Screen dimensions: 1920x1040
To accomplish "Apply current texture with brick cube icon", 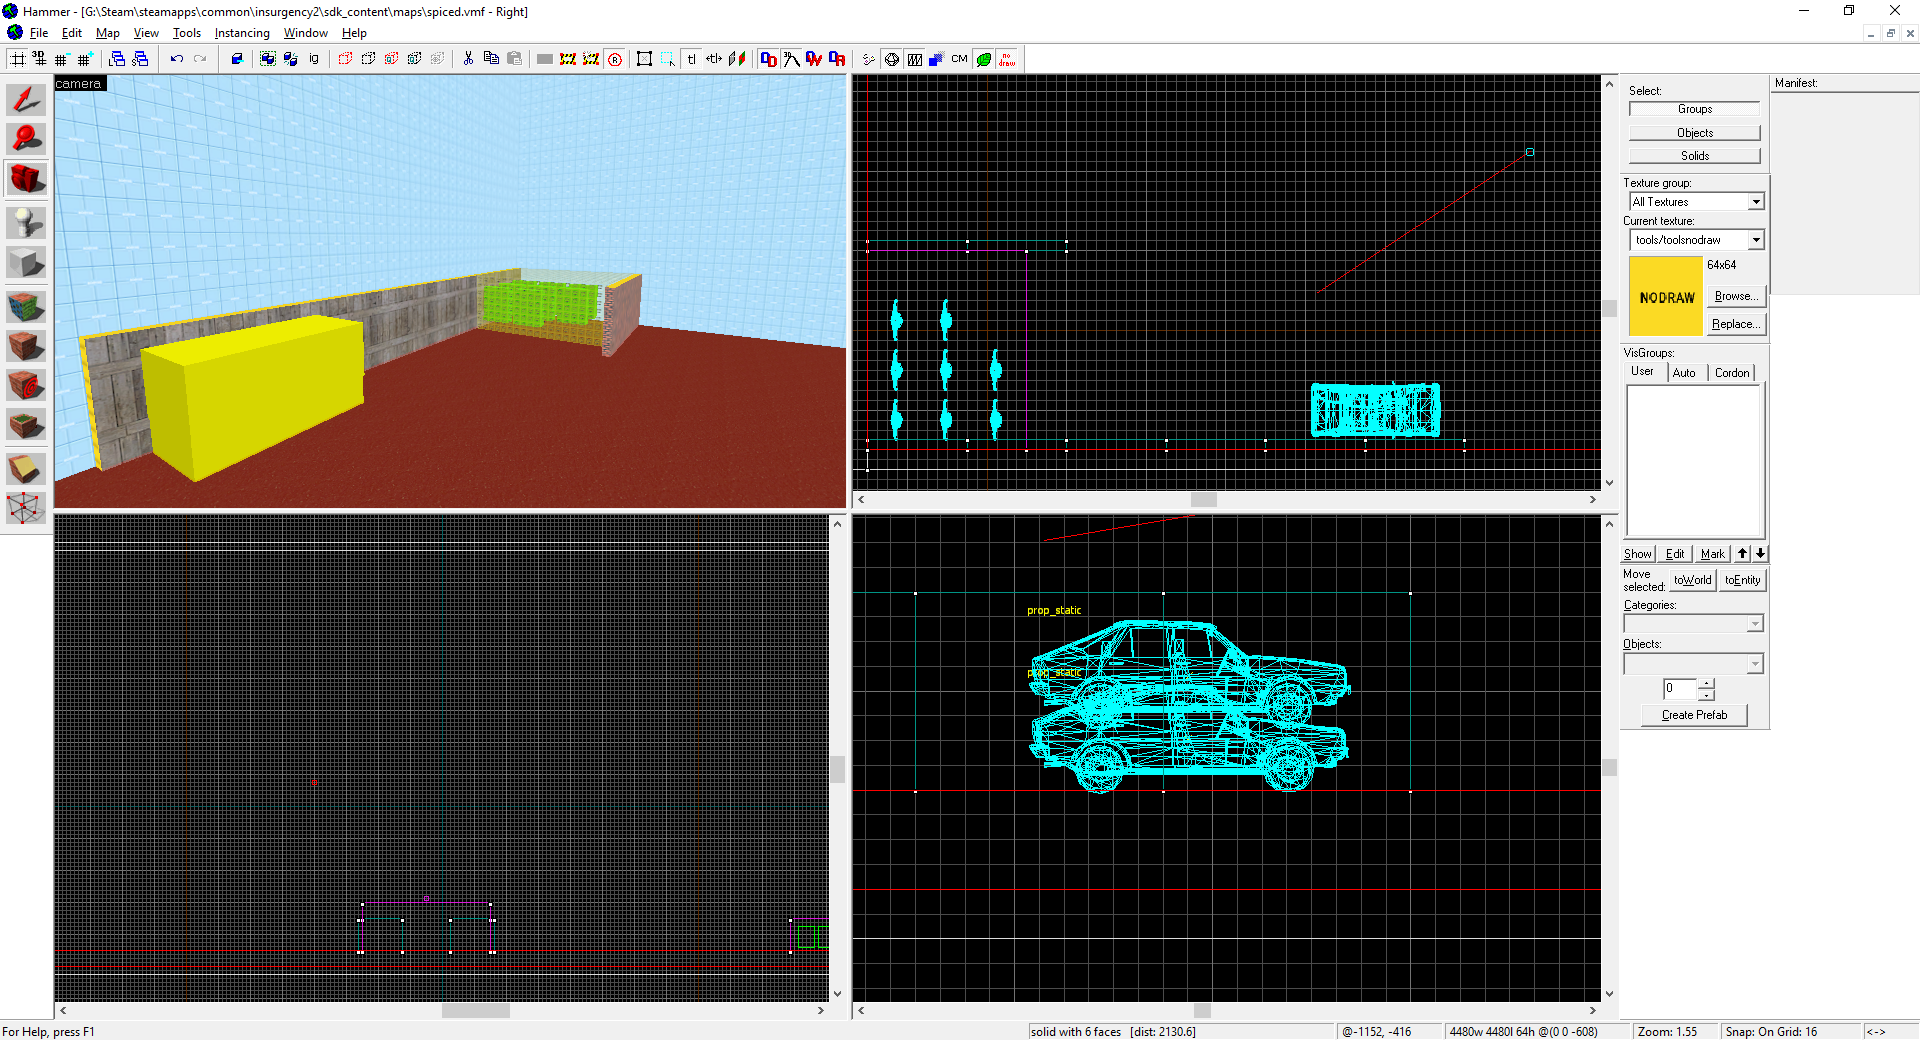I will point(26,346).
